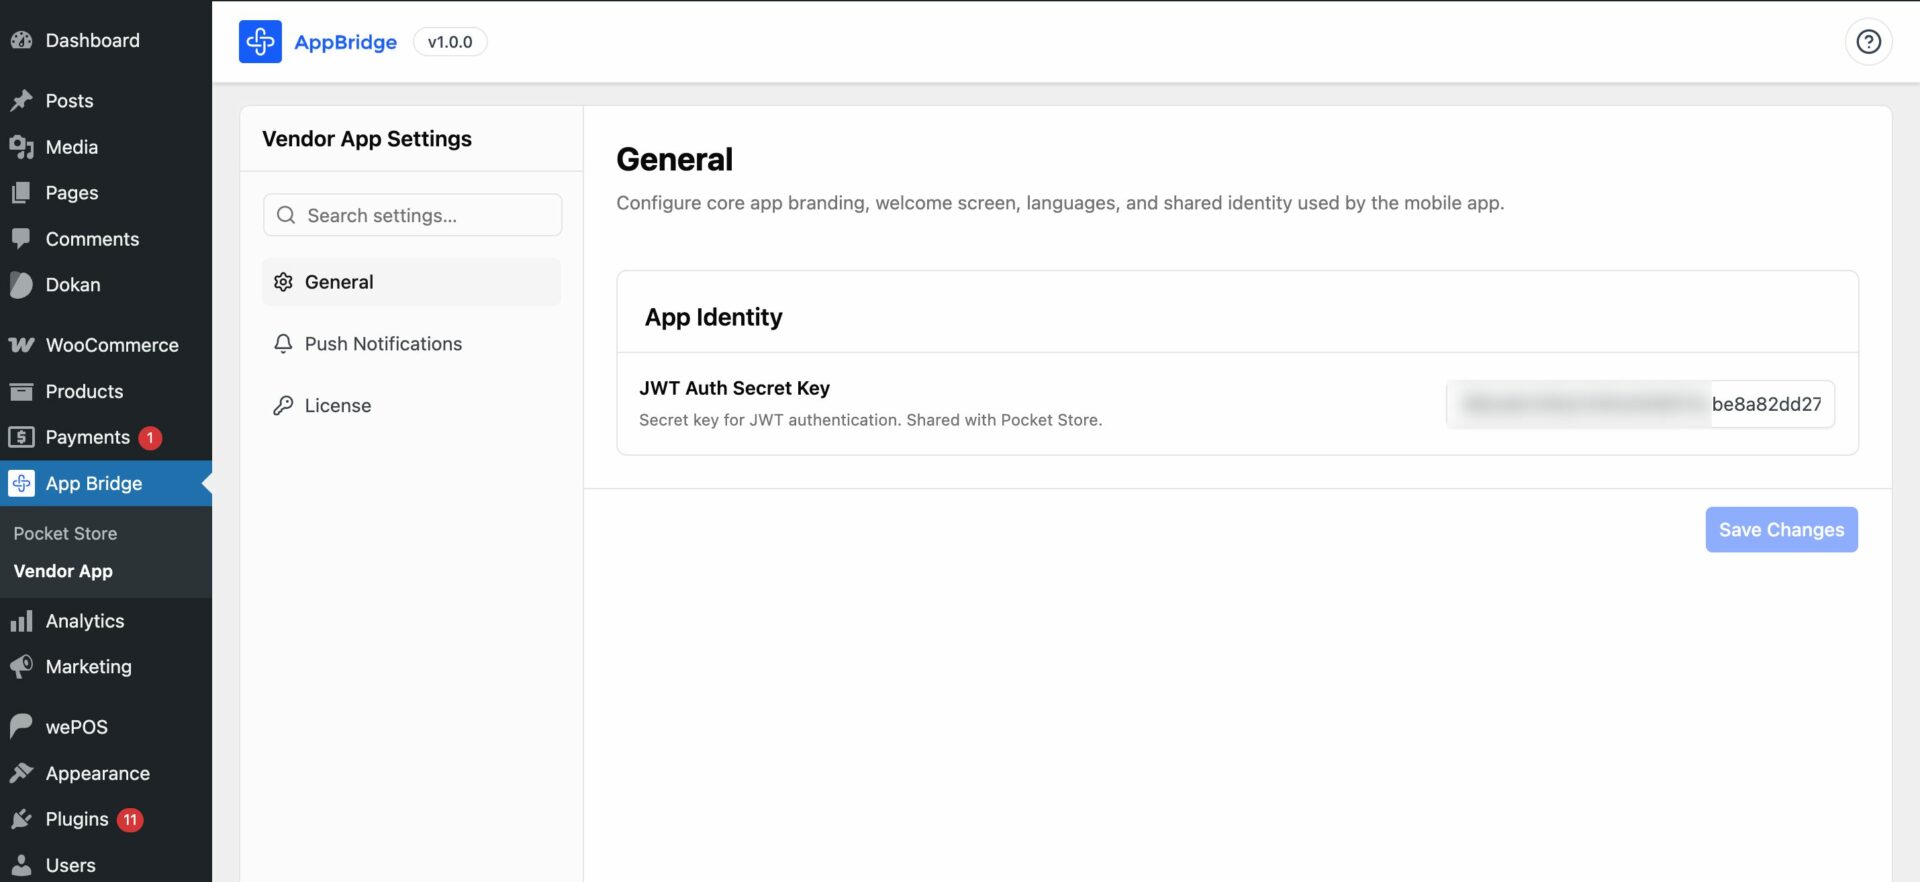Click the Payments dollar icon
This screenshot has width=1920, height=882.
click(x=22, y=437)
